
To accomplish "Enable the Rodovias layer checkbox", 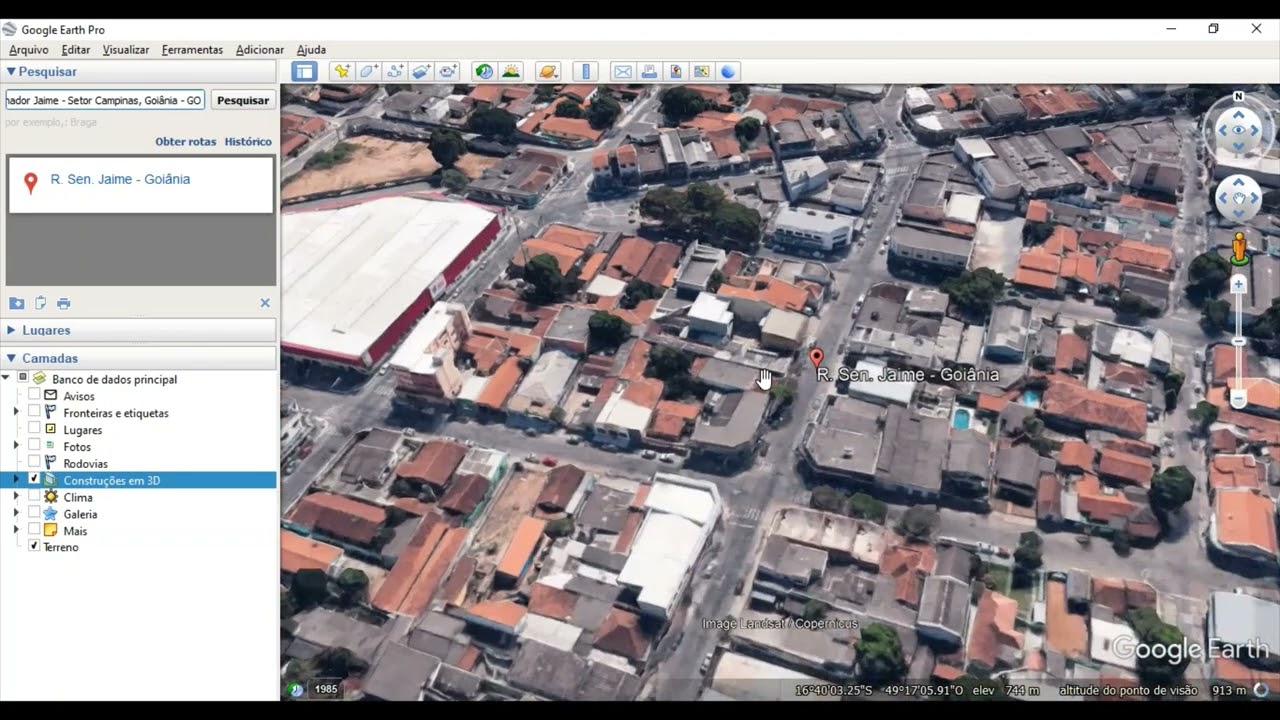I will (x=34, y=463).
